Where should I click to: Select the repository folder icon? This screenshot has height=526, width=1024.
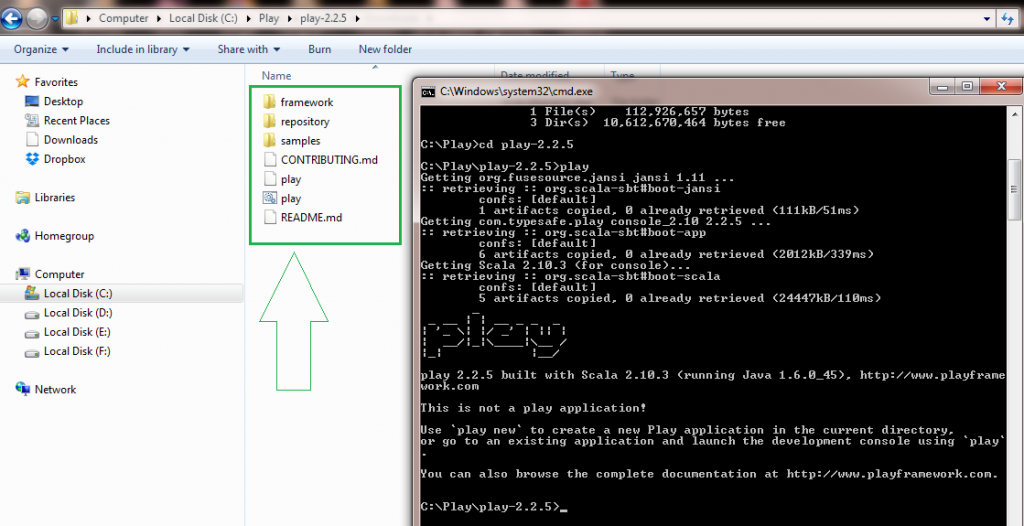[269, 122]
